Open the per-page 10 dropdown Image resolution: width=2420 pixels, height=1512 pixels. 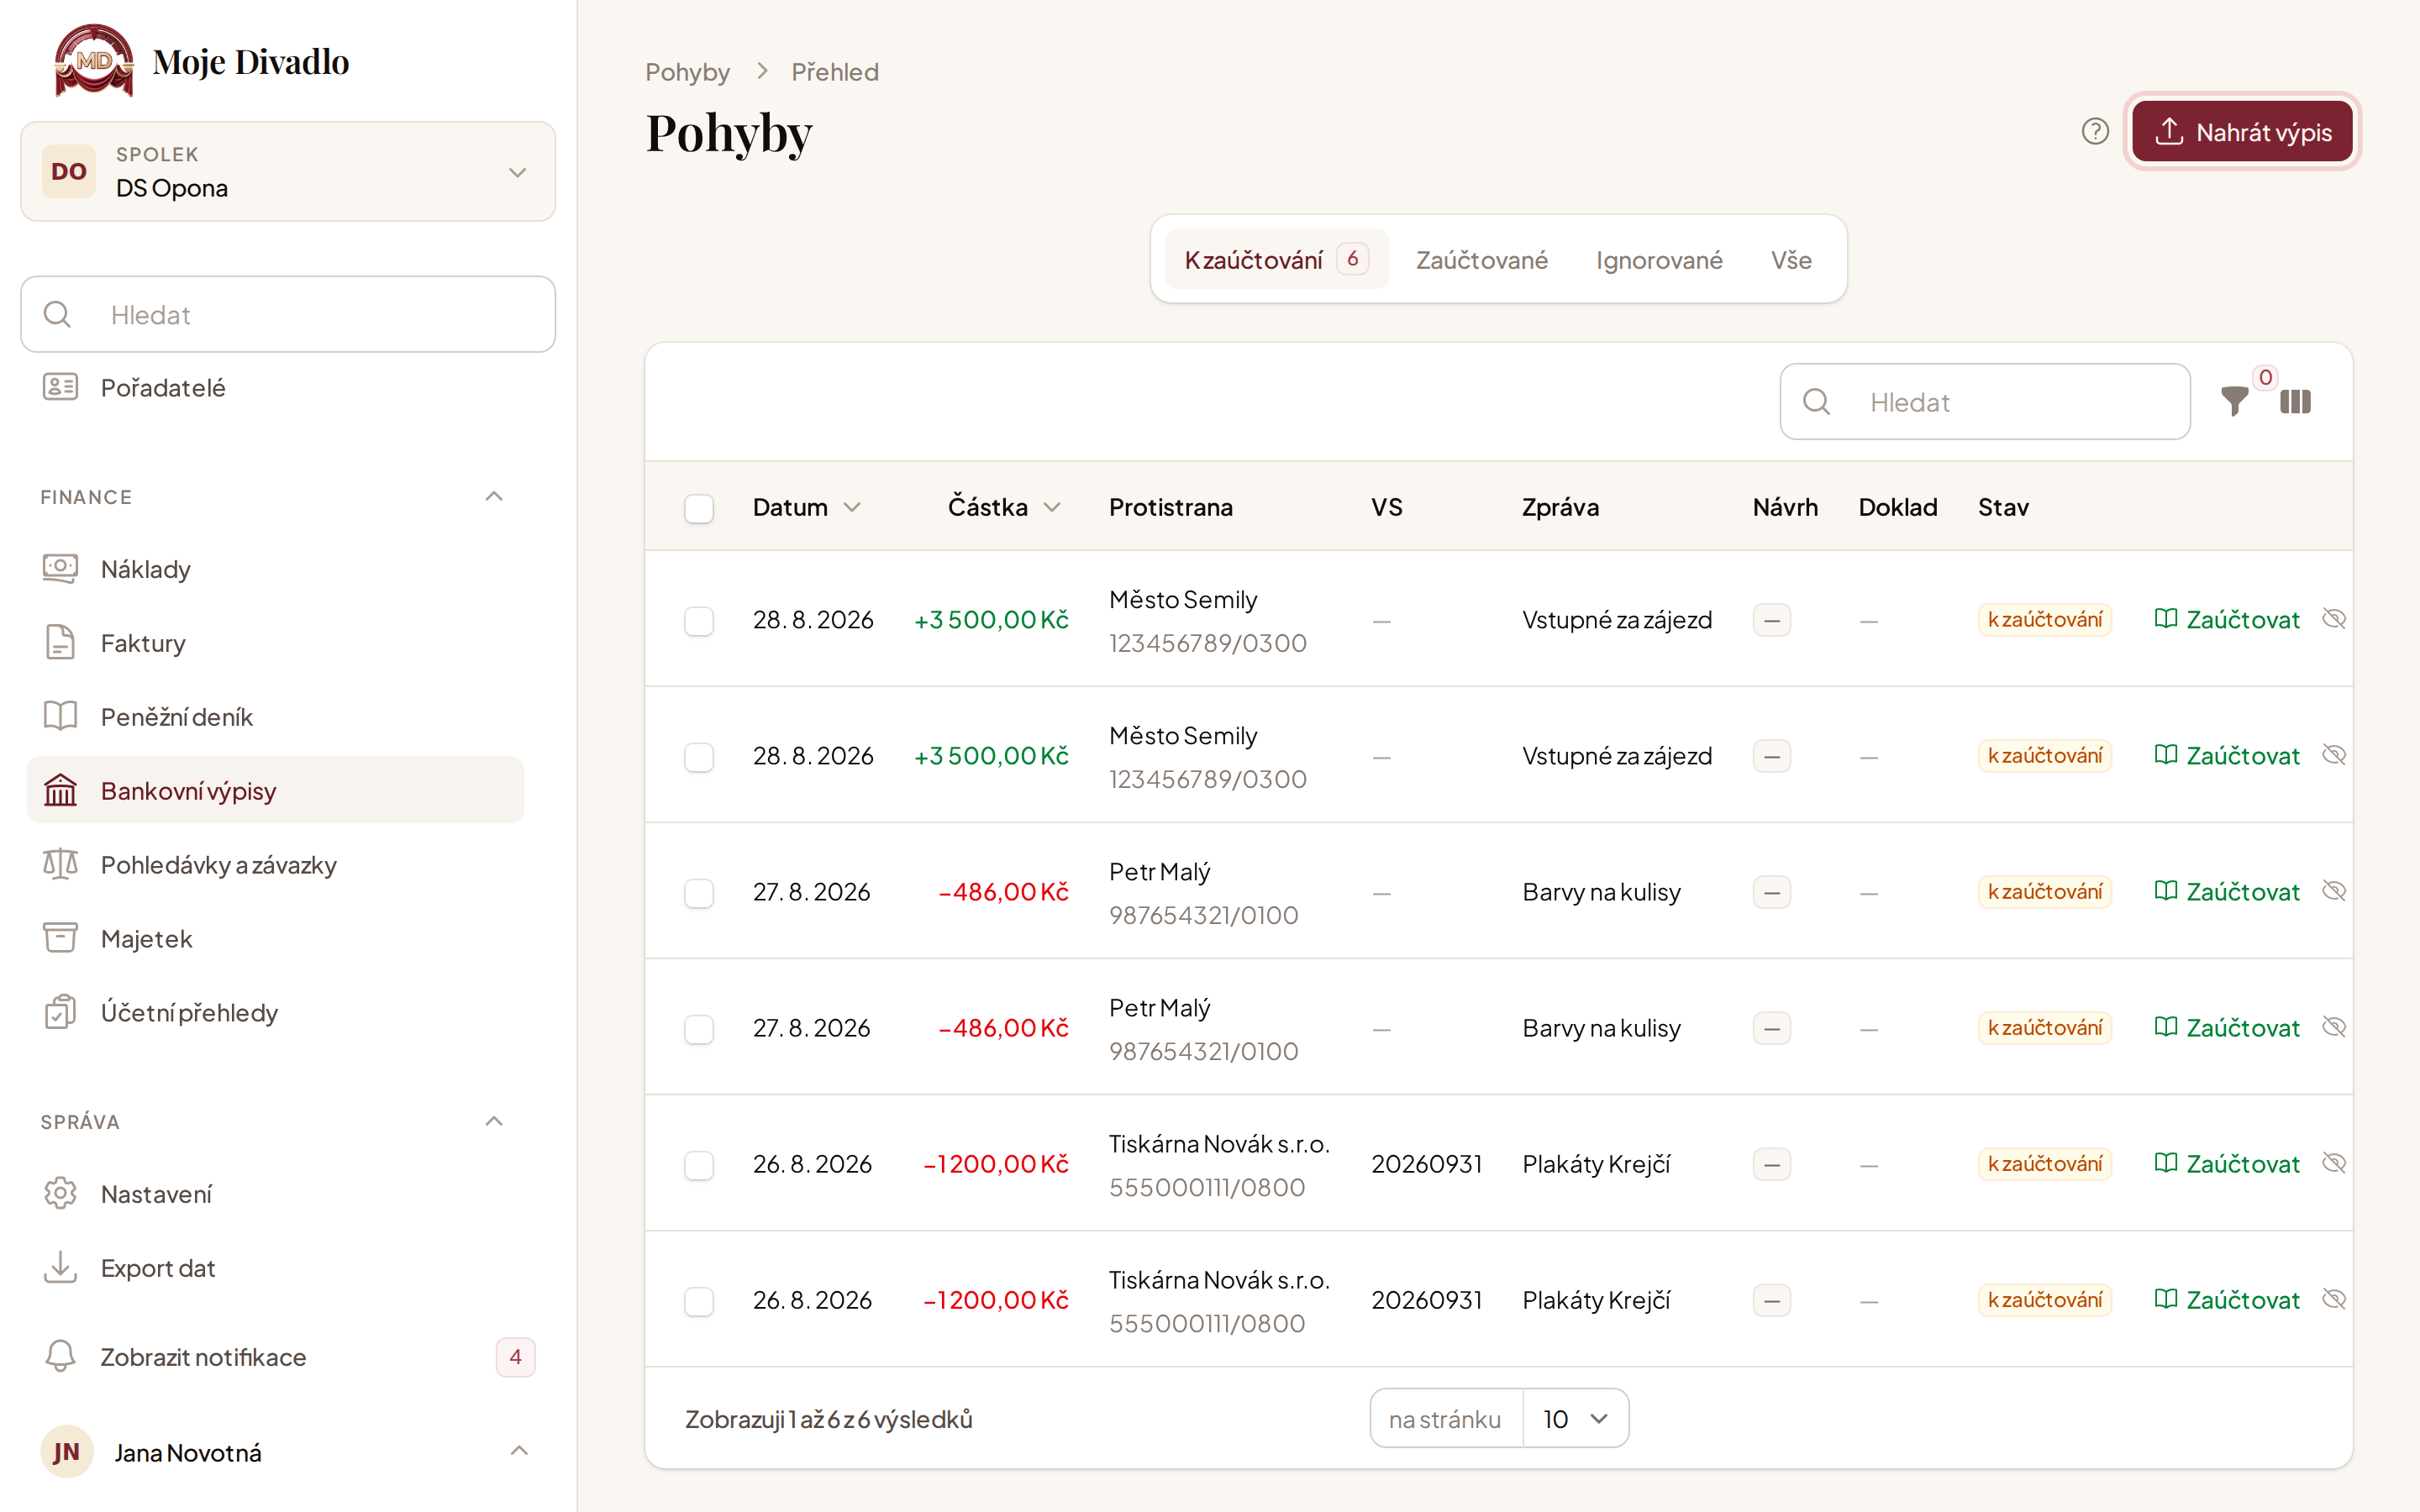1576,1418
